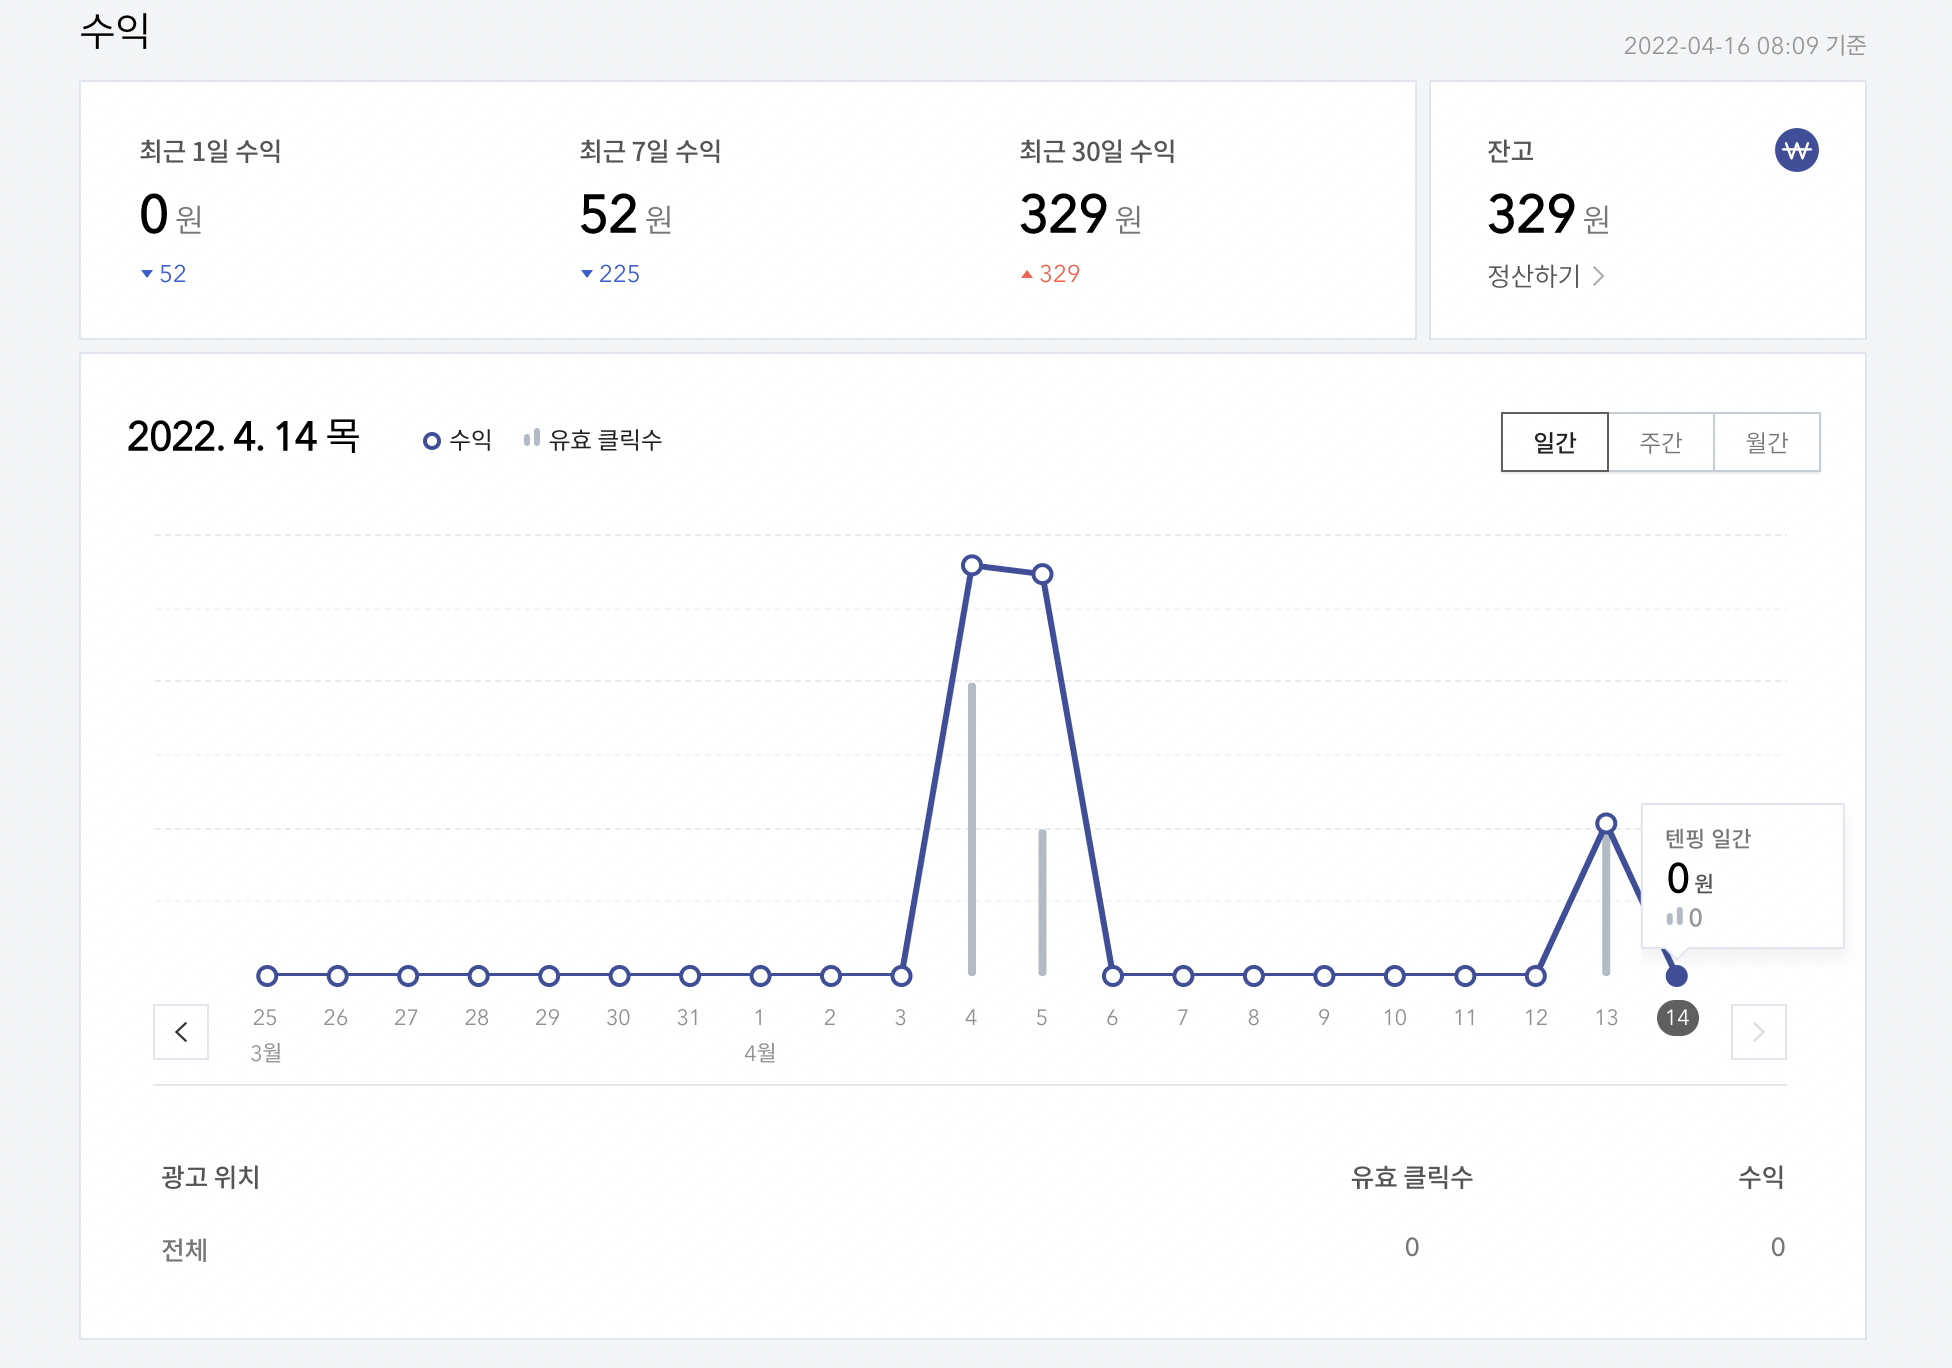Select the April 4 revenue data point
The image size is (1952, 1368).
coord(971,566)
